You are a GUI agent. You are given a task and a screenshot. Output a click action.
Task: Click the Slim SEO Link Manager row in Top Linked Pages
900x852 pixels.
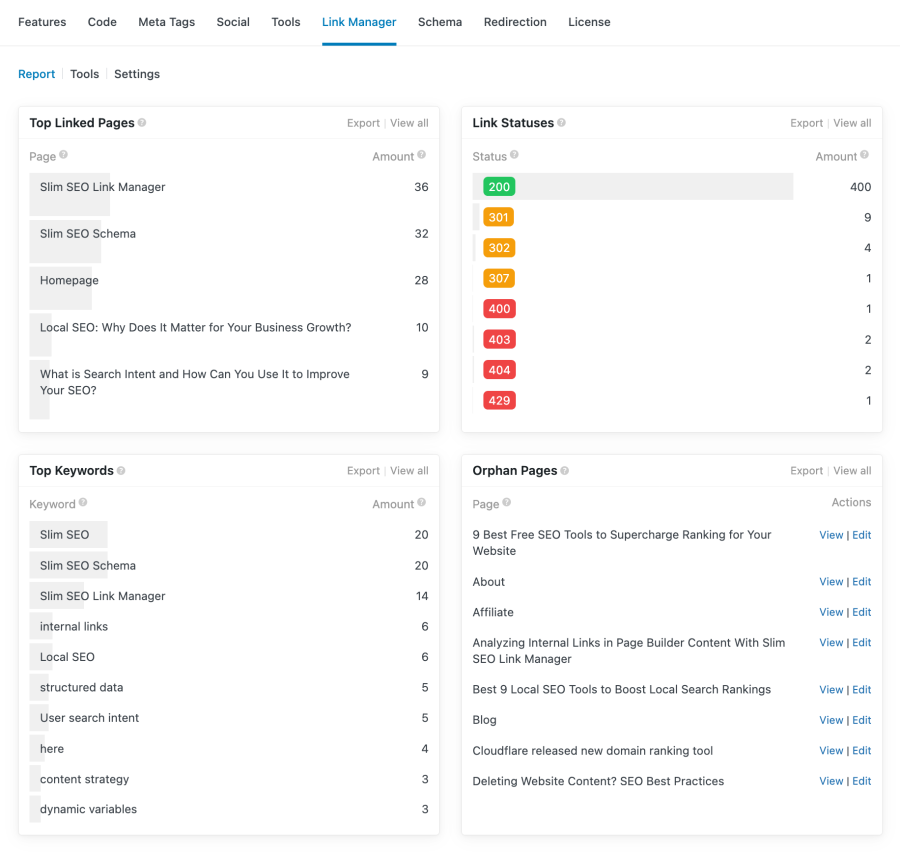tap(229, 195)
